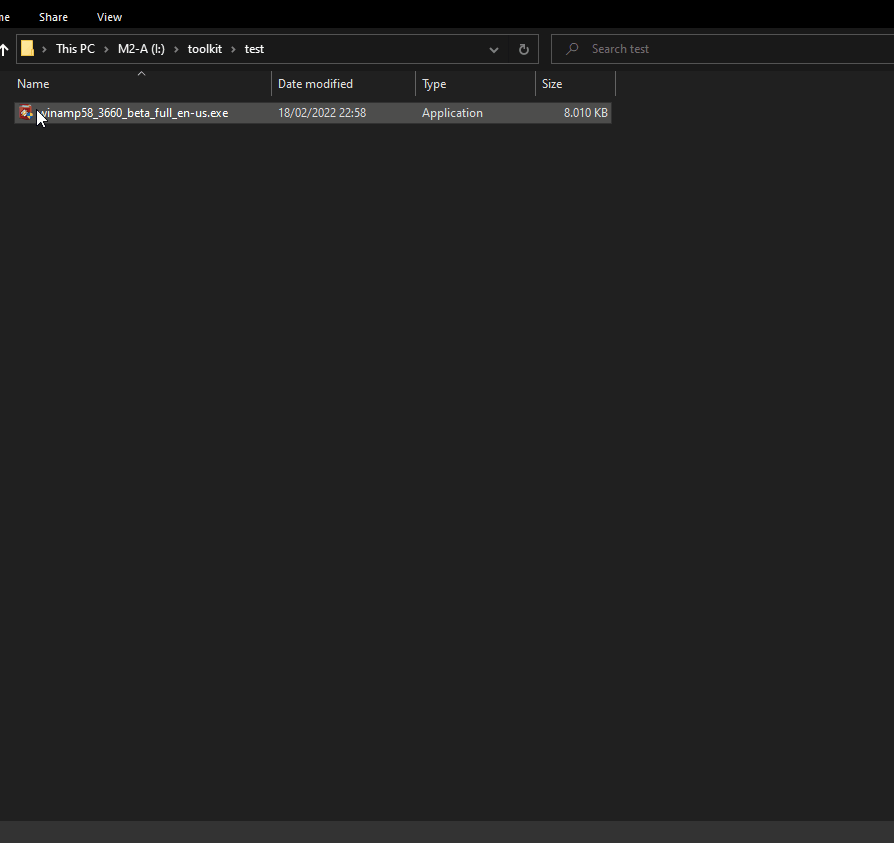The image size is (894, 843).
Task: Click the Up navigation arrow
Action: [x=4, y=49]
